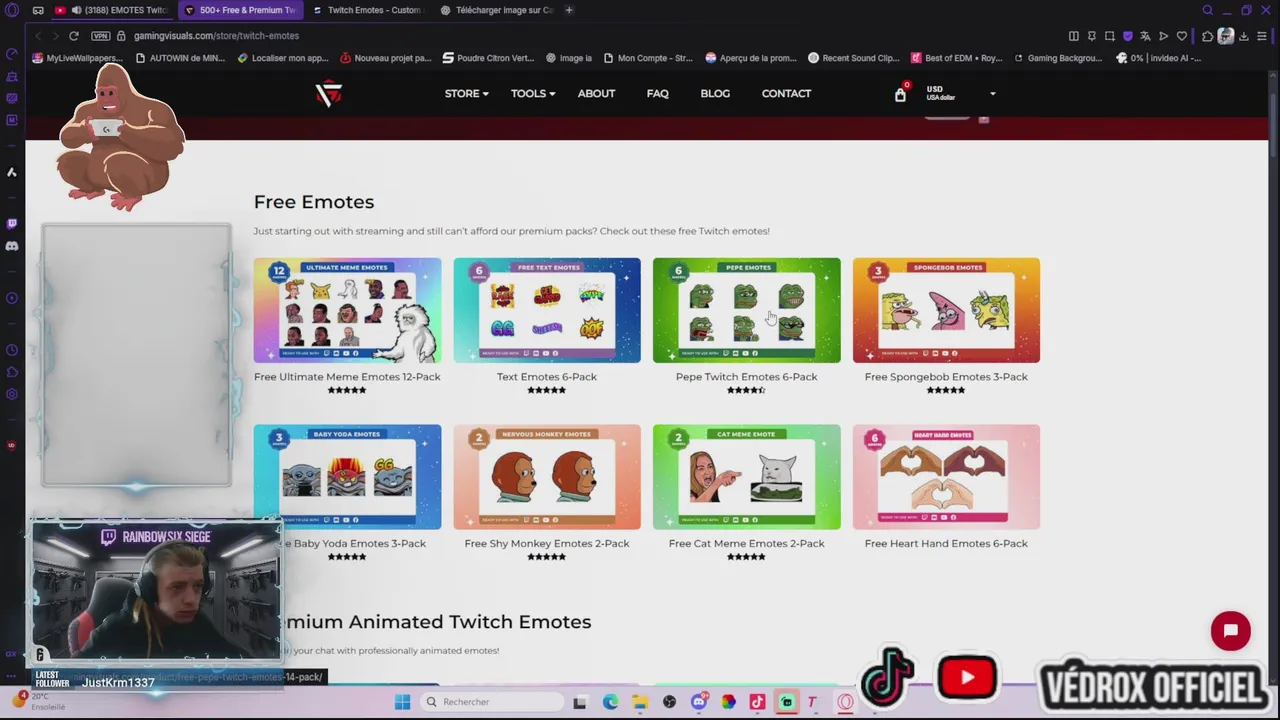Open Nouveau projet pa... bookmark

click(x=385, y=58)
